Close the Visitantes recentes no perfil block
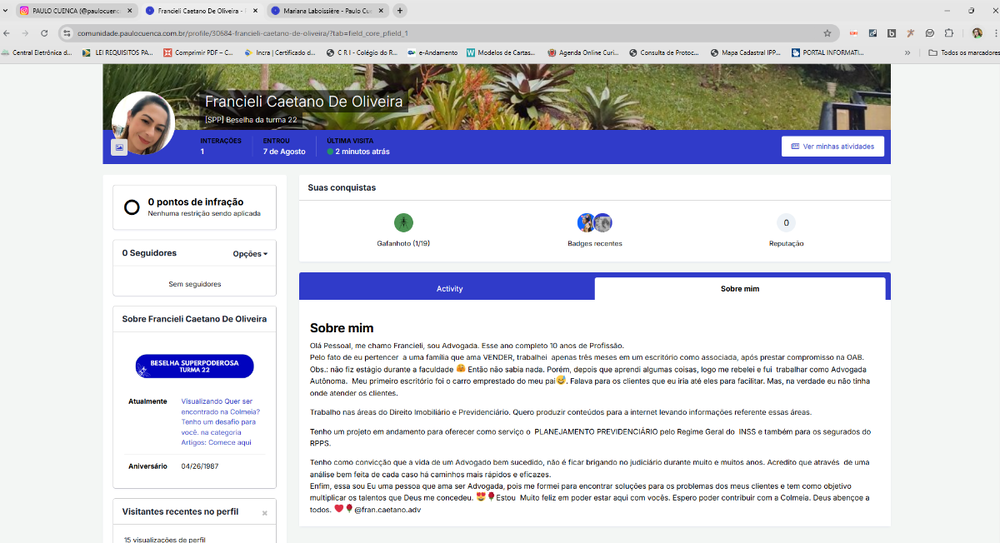This screenshot has width=1000, height=543. [265, 513]
